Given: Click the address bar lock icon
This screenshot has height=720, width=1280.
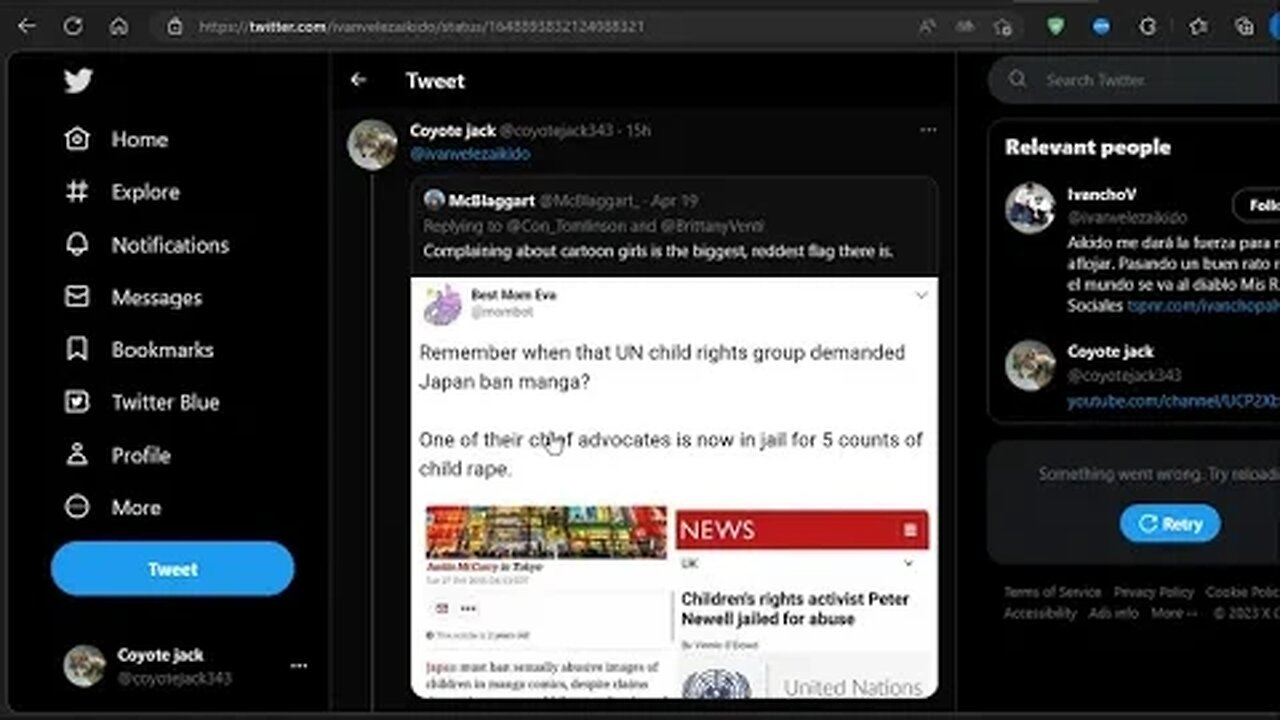Looking at the screenshot, I should (x=175, y=27).
